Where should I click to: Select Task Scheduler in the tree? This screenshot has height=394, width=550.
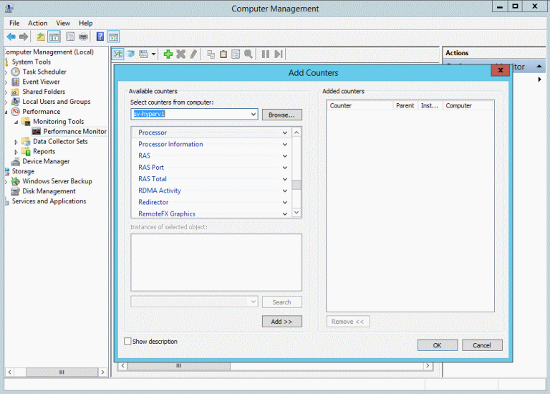click(x=44, y=72)
